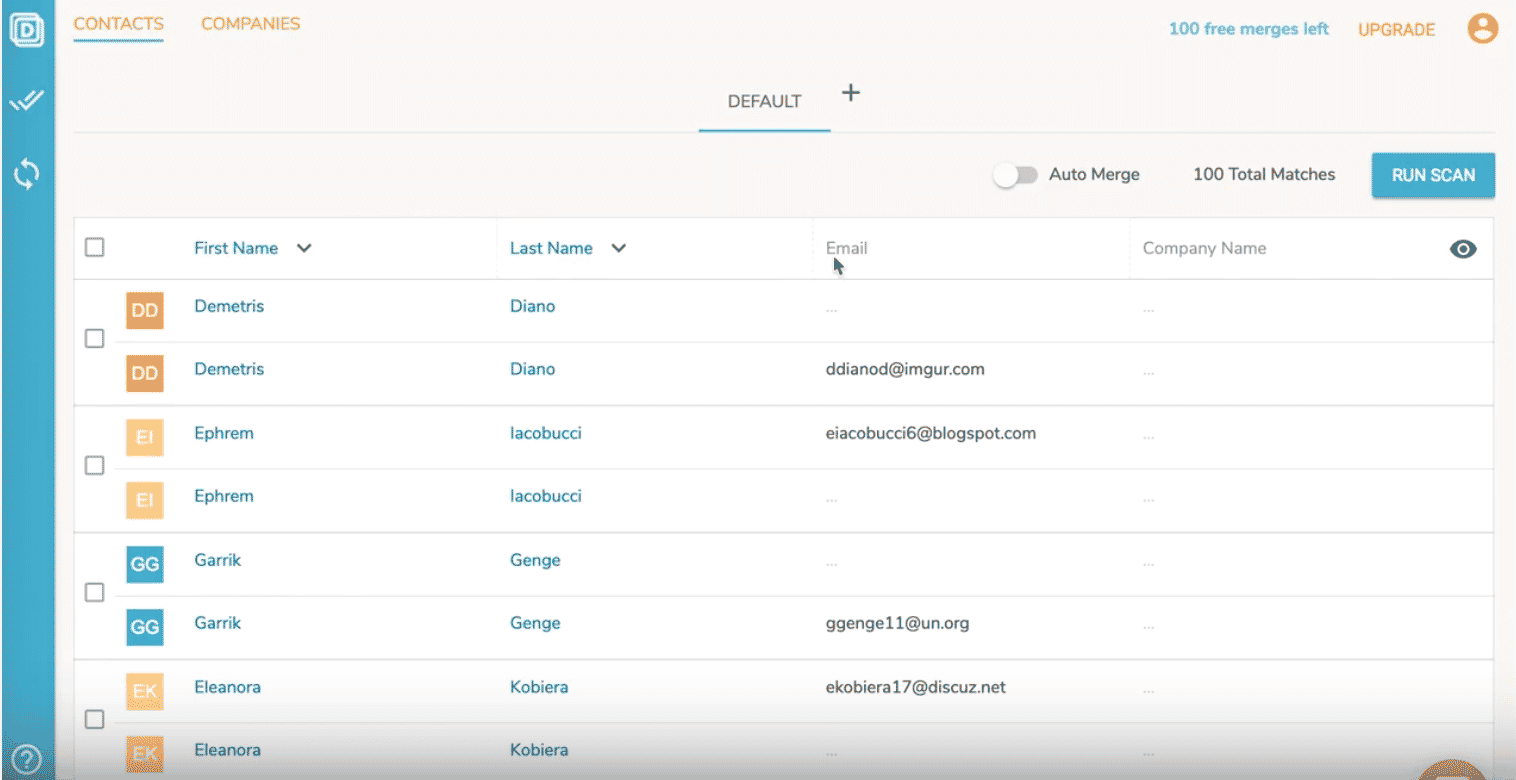This screenshot has width=1516, height=780.
Task: Check the Demetris Diano match checkbox
Action: tap(94, 339)
